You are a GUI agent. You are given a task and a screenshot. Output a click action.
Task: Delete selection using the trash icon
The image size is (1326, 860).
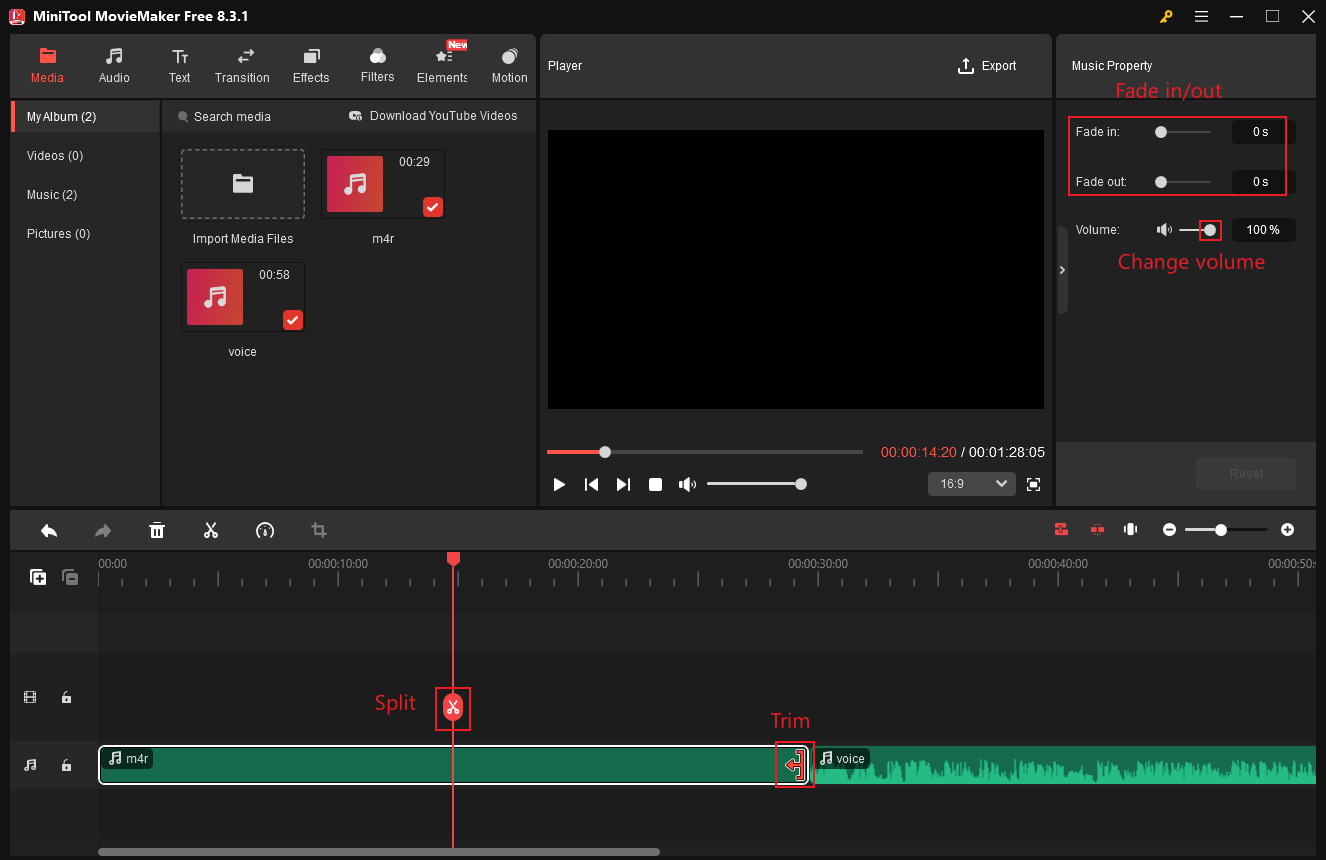pyautogui.click(x=157, y=530)
